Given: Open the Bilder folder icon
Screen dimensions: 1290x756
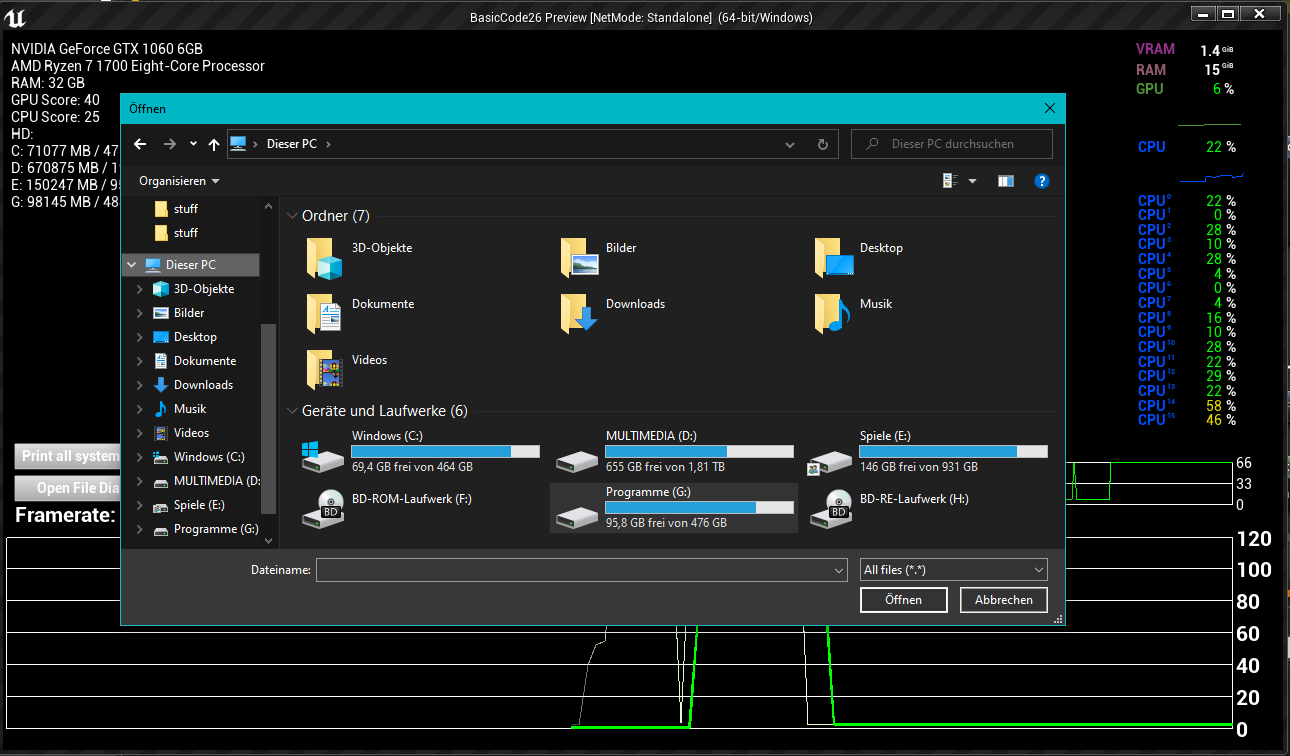Looking at the screenshot, I should tap(579, 258).
